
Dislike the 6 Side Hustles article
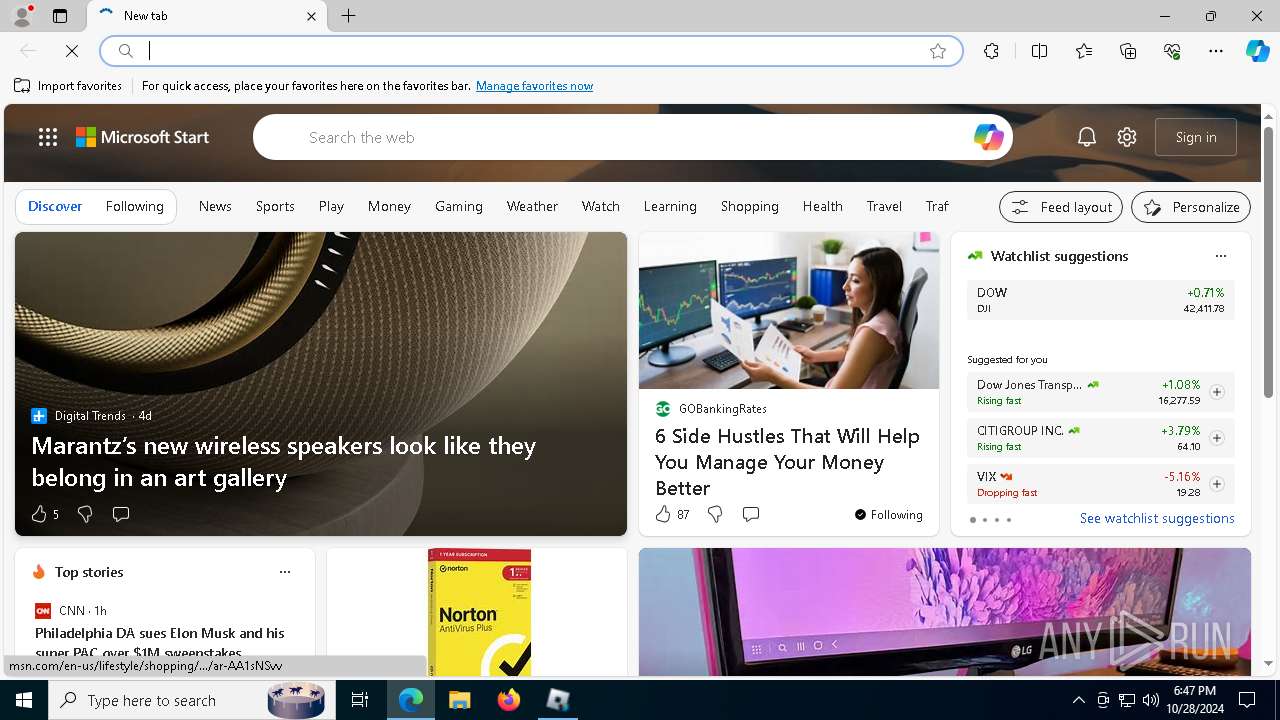[715, 514]
